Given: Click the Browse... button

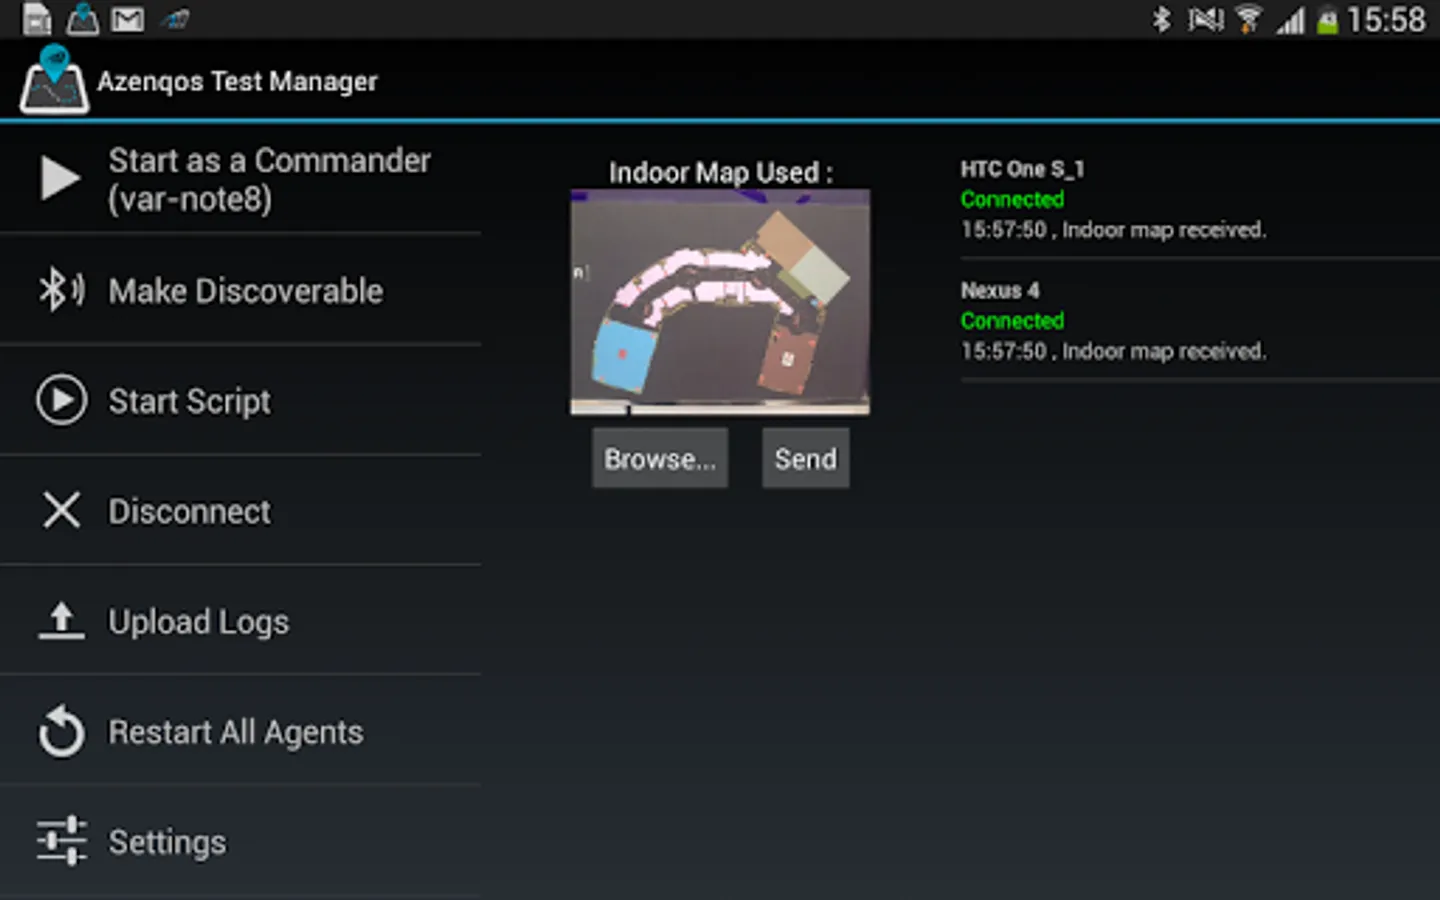Looking at the screenshot, I should pyautogui.click(x=660, y=458).
